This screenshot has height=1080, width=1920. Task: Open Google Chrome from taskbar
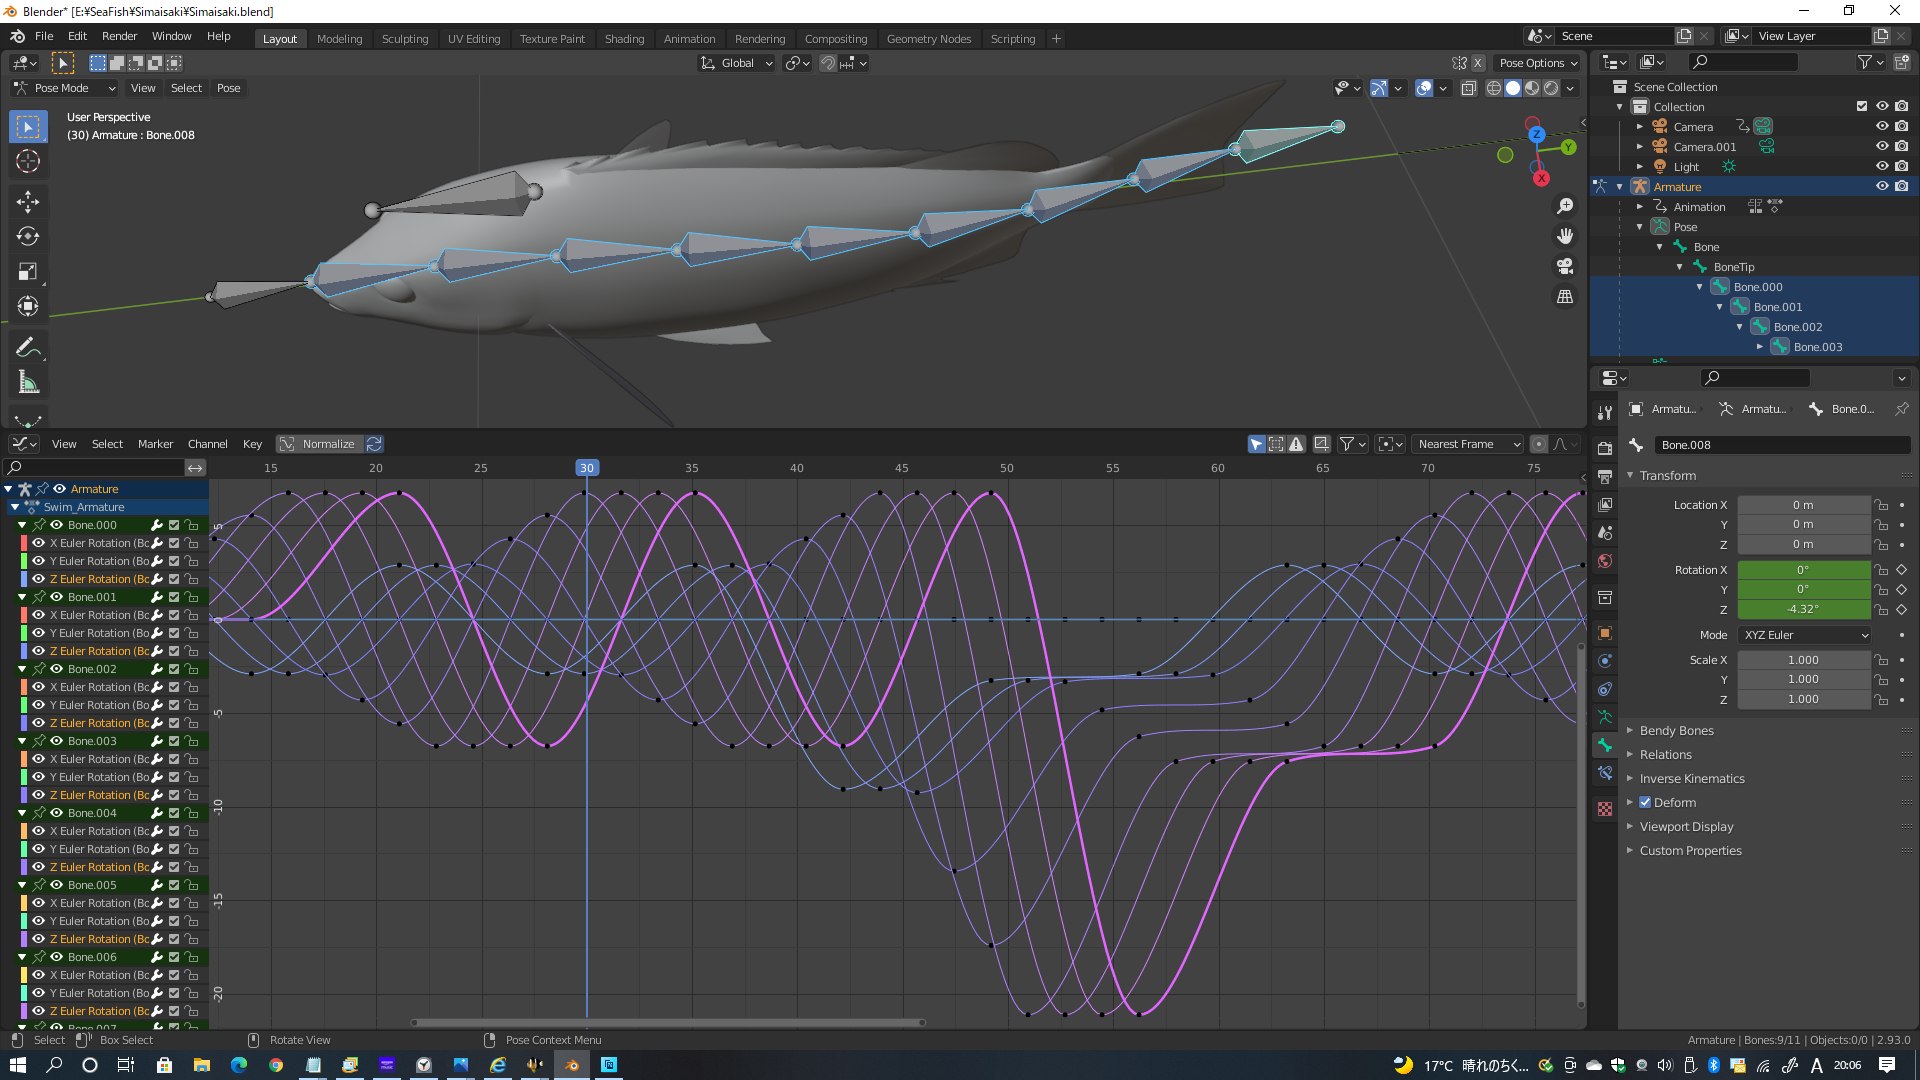pyautogui.click(x=276, y=1065)
